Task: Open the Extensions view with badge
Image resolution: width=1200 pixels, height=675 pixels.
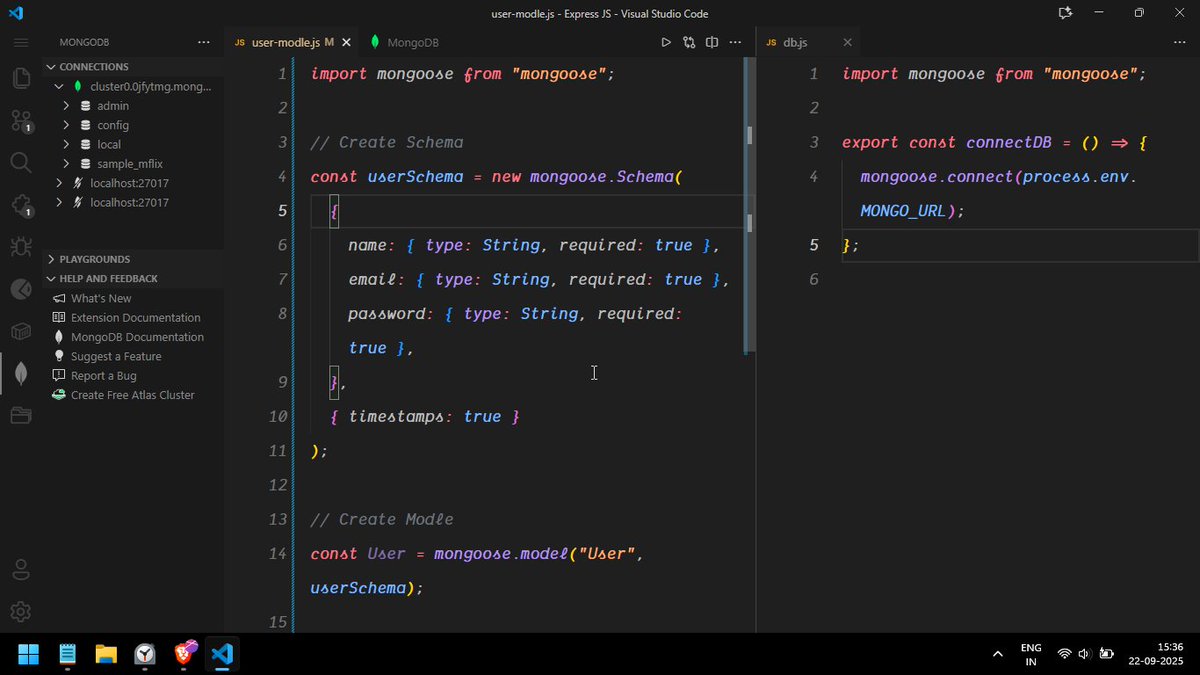Action: (x=21, y=205)
